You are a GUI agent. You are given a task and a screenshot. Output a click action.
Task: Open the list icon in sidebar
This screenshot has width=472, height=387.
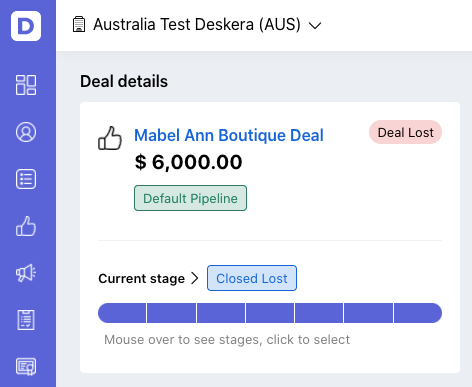26,179
